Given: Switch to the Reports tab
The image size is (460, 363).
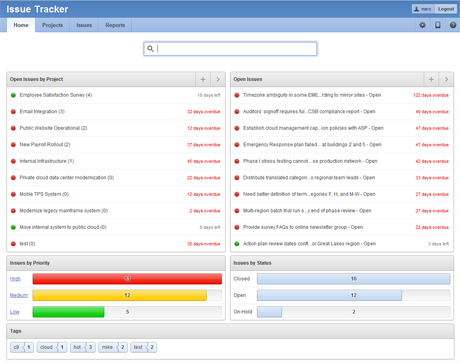Looking at the screenshot, I should (x=115, y=25).
